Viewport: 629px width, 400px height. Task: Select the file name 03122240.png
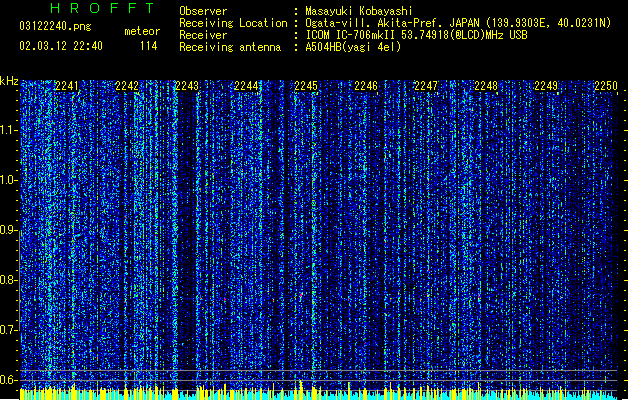55,26
